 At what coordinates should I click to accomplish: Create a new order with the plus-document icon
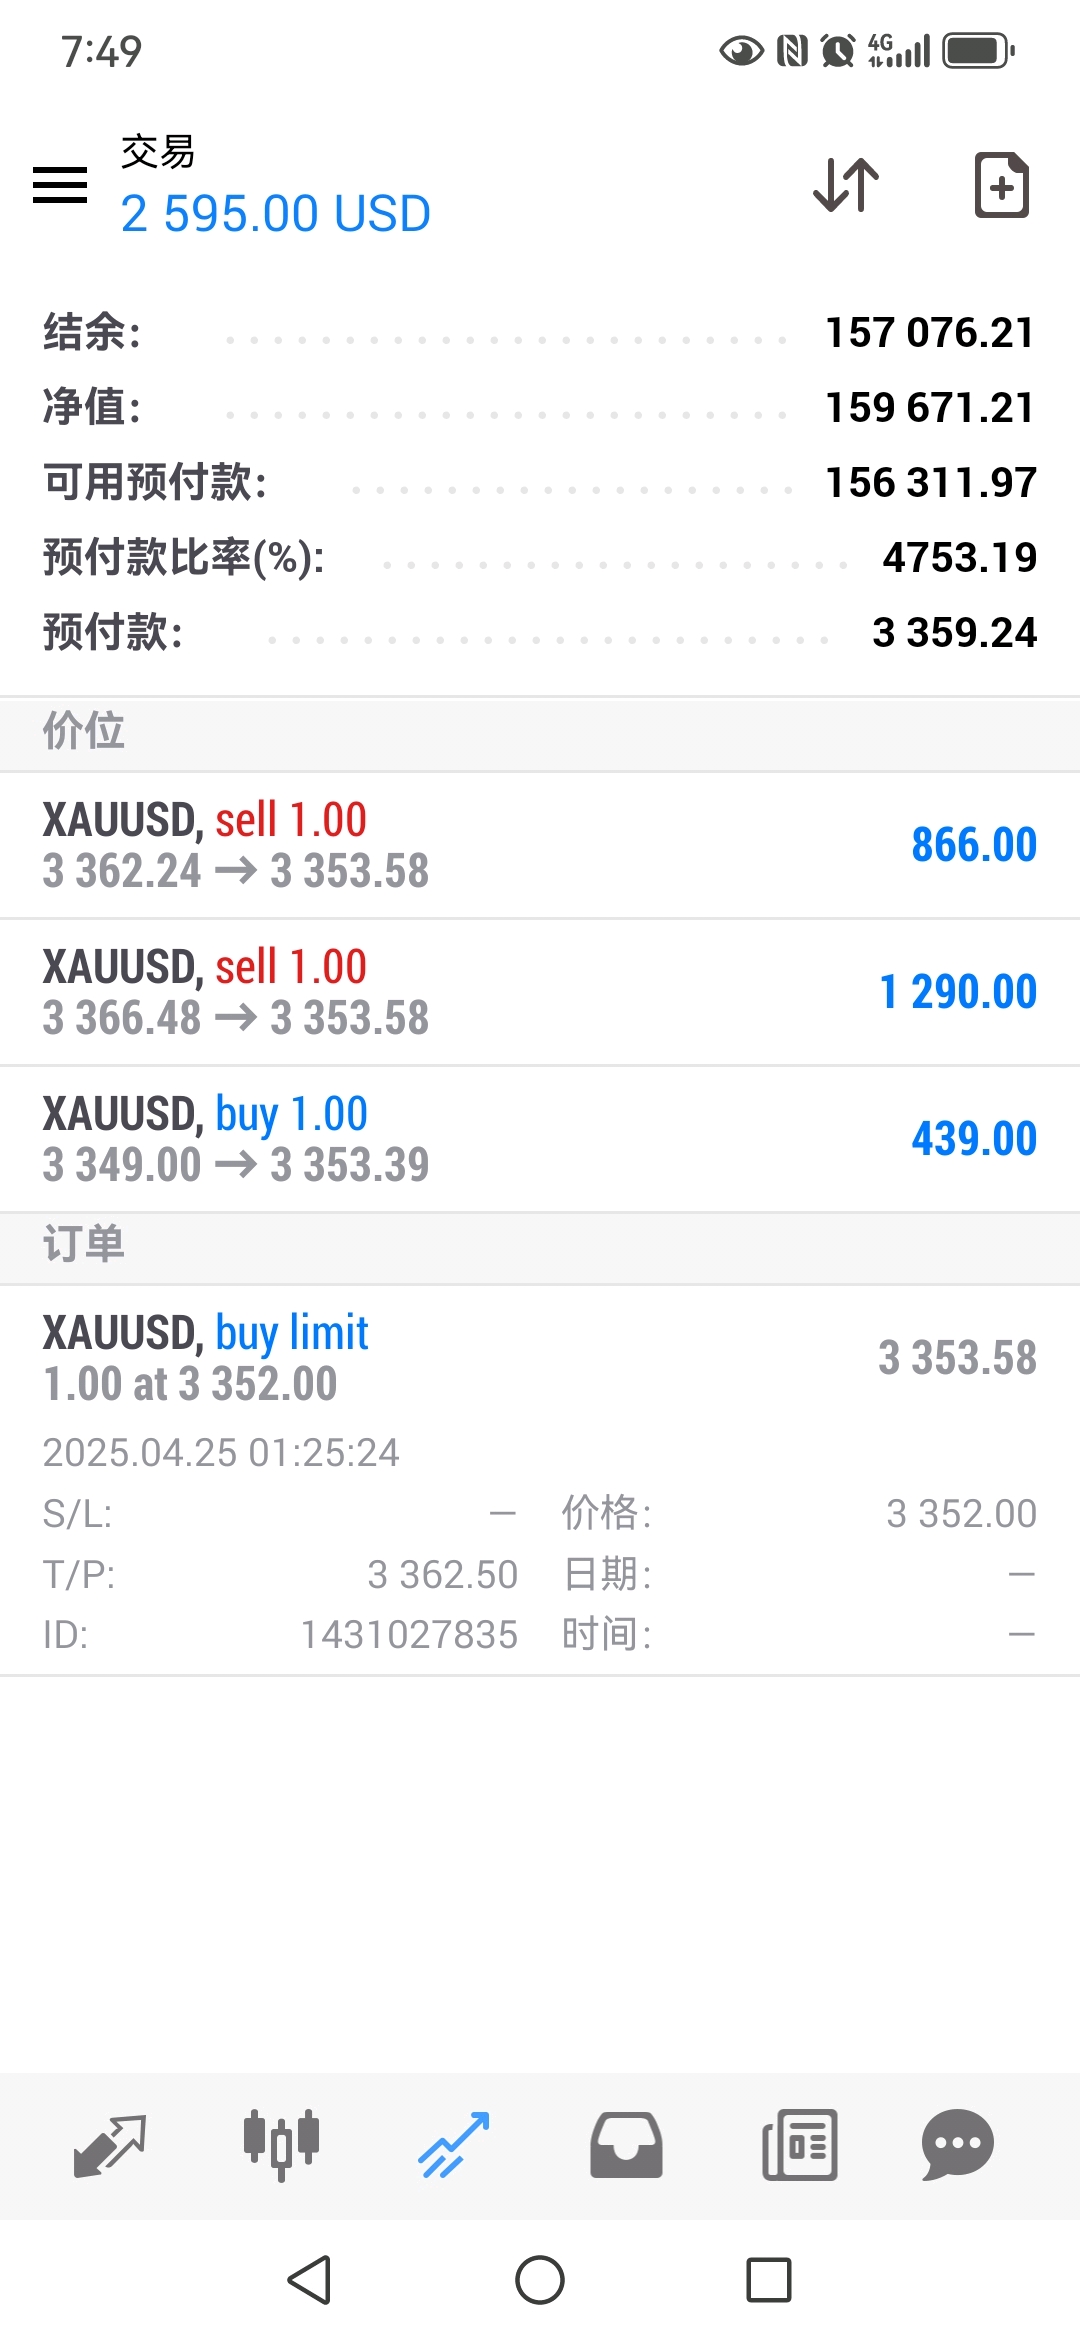coord(1002,185)
